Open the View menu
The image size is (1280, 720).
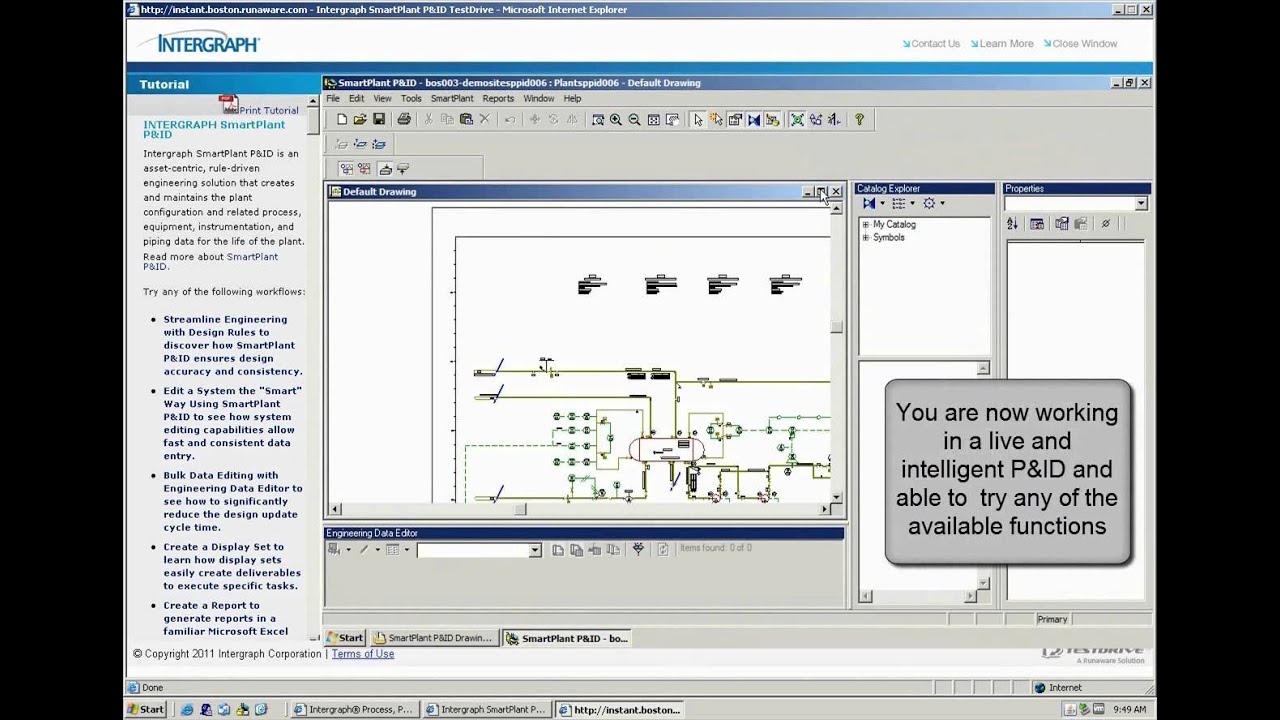click(x=383, y=99)
